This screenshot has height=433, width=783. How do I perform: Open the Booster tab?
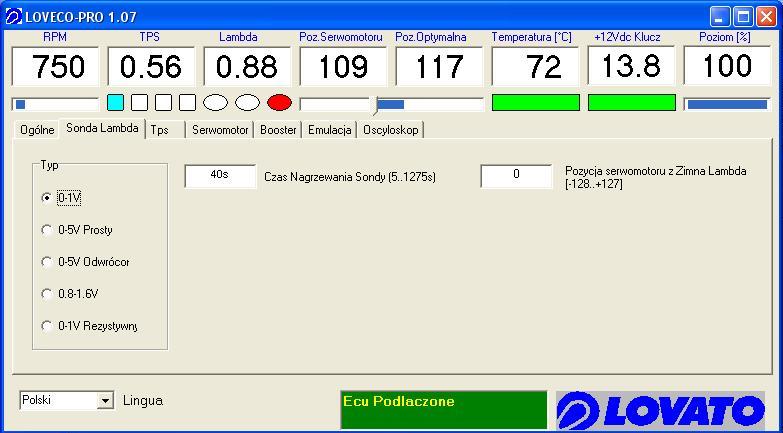(x=278, y=130)
